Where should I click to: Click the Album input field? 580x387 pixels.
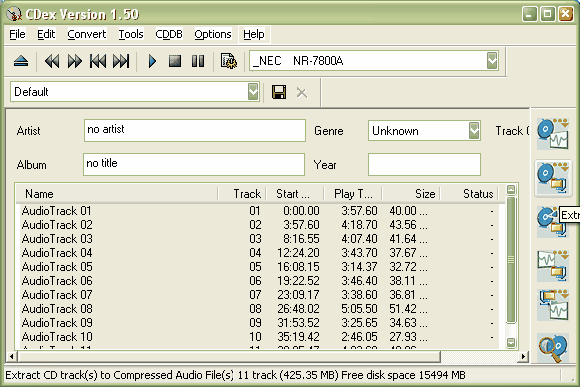(194, 164)
